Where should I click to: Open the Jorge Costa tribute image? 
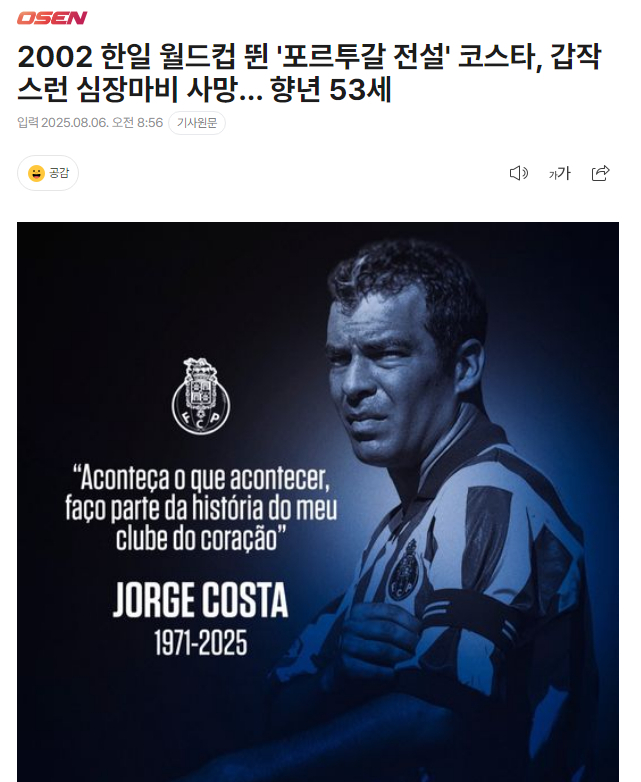point(318,502)
